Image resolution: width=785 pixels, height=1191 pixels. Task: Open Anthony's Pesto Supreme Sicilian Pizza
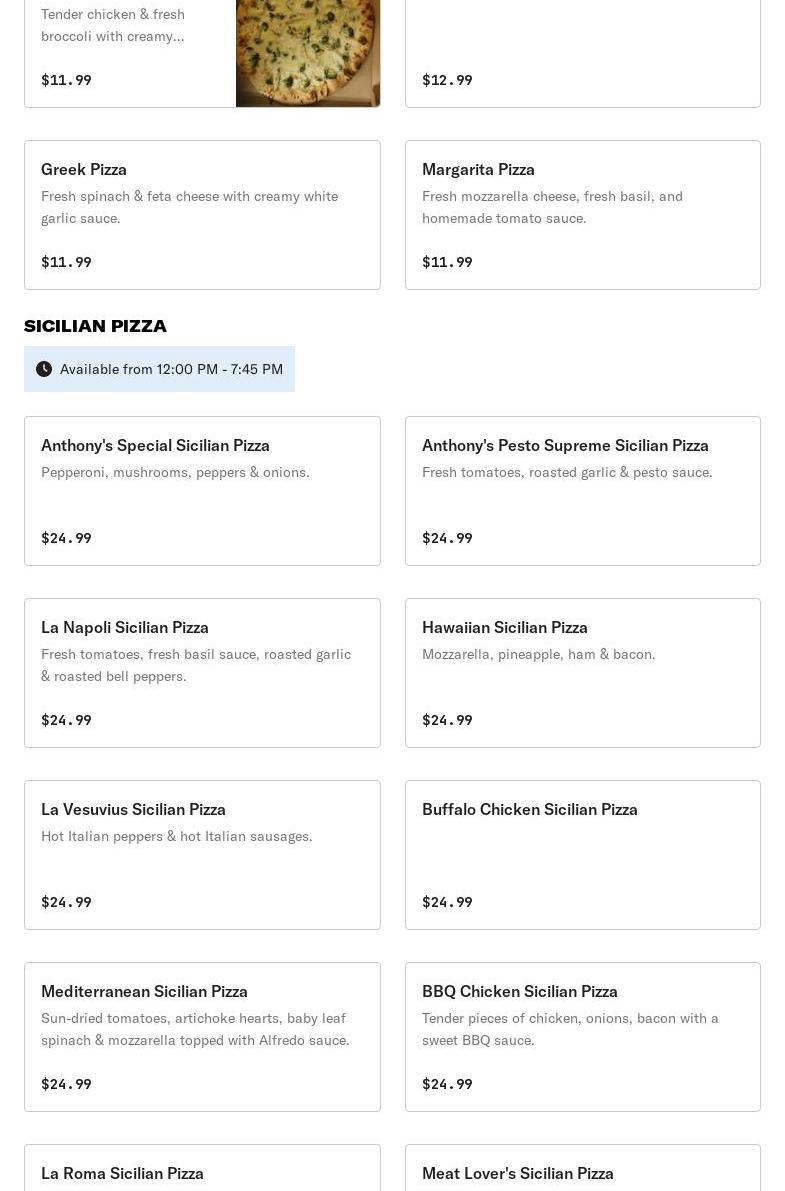click(582, 491)
